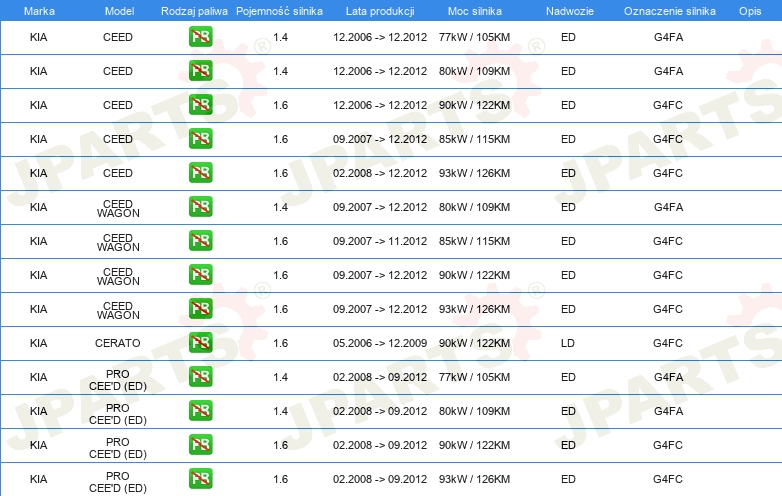The height and width of the screenshot is (496, 782).
Task: Select the fuel icon for PRO CEE'D 90kW/122KM
Action: coord(200,445)
